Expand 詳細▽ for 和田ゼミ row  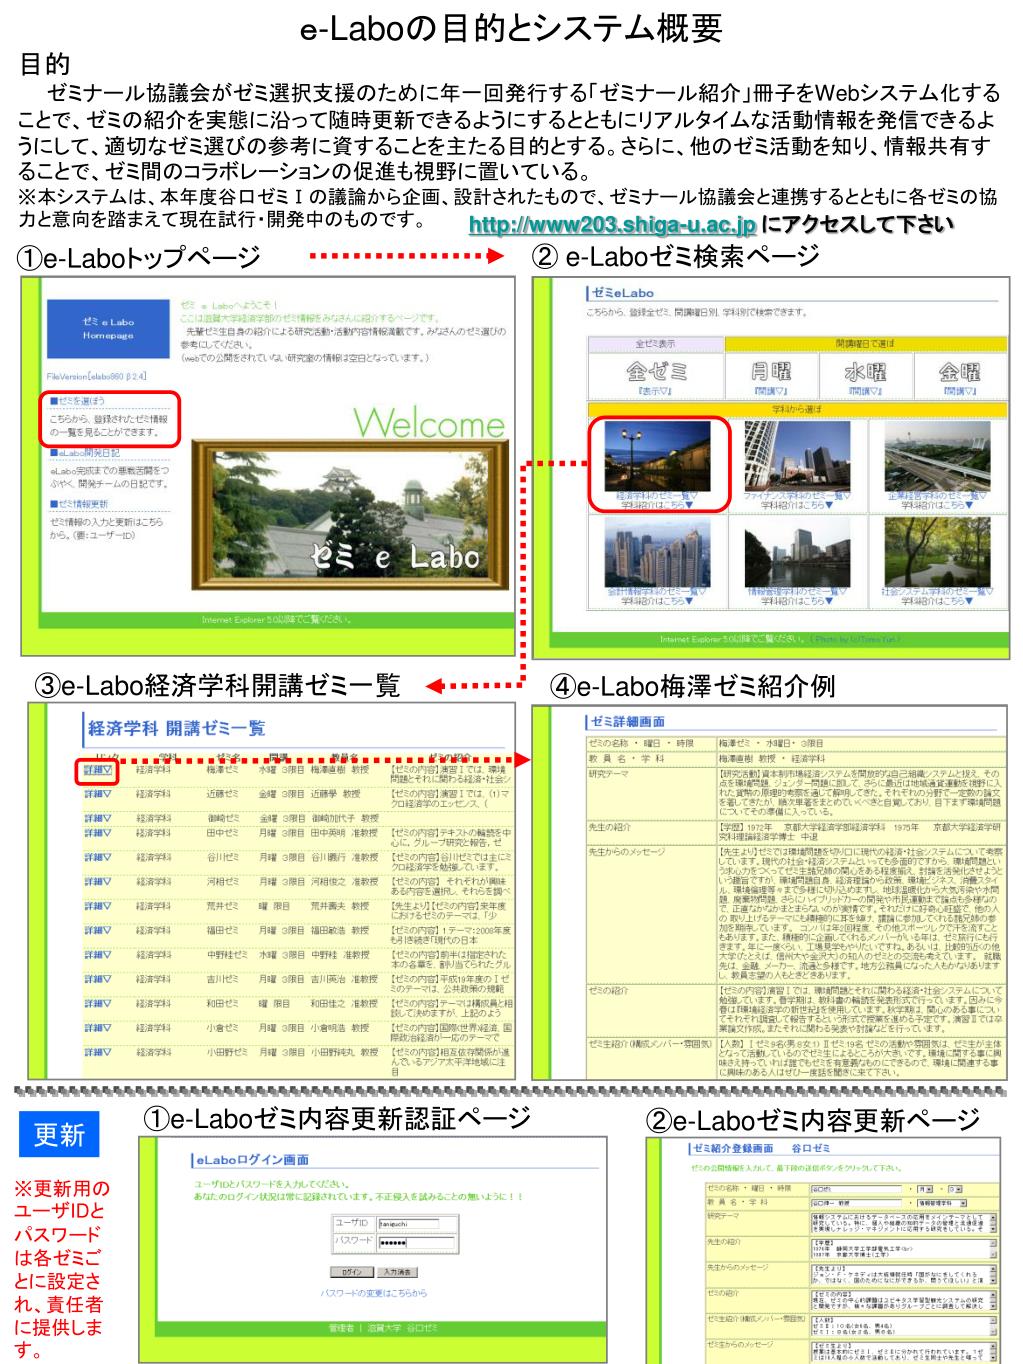(x=97, y=1003)
